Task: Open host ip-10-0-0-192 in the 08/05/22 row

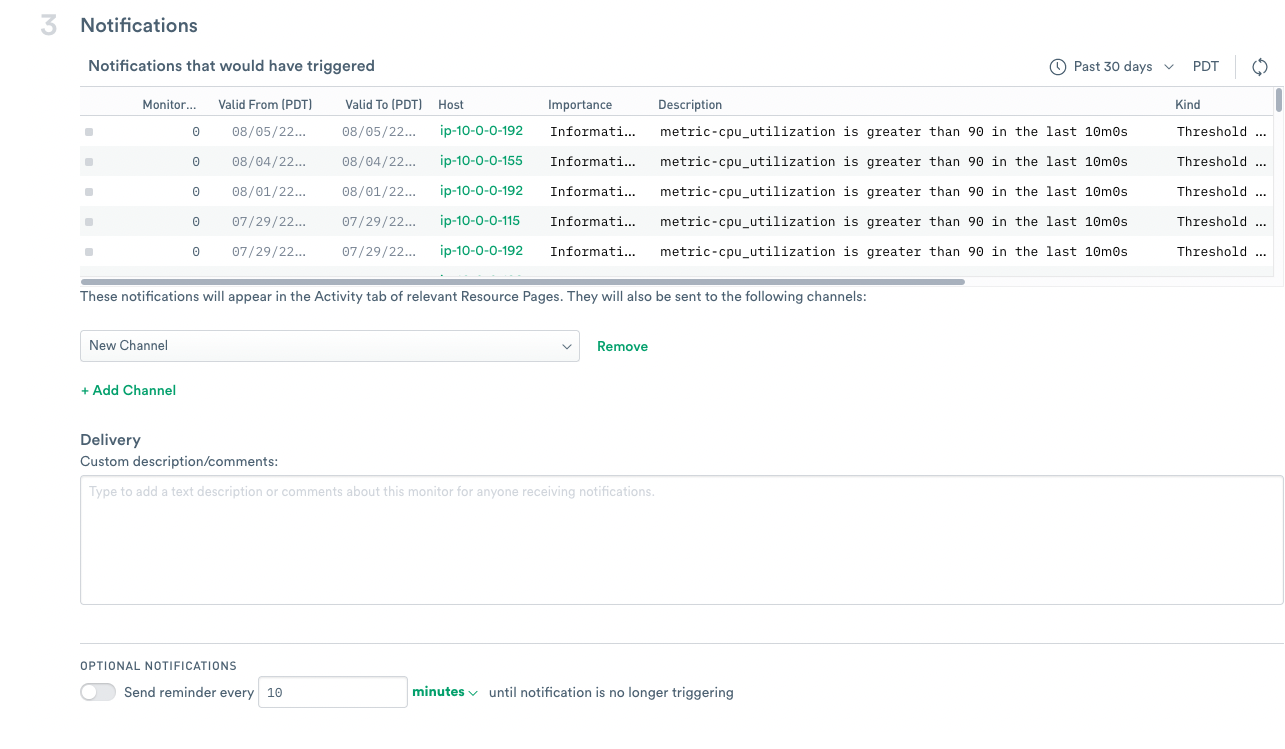Action: [481, 131]
